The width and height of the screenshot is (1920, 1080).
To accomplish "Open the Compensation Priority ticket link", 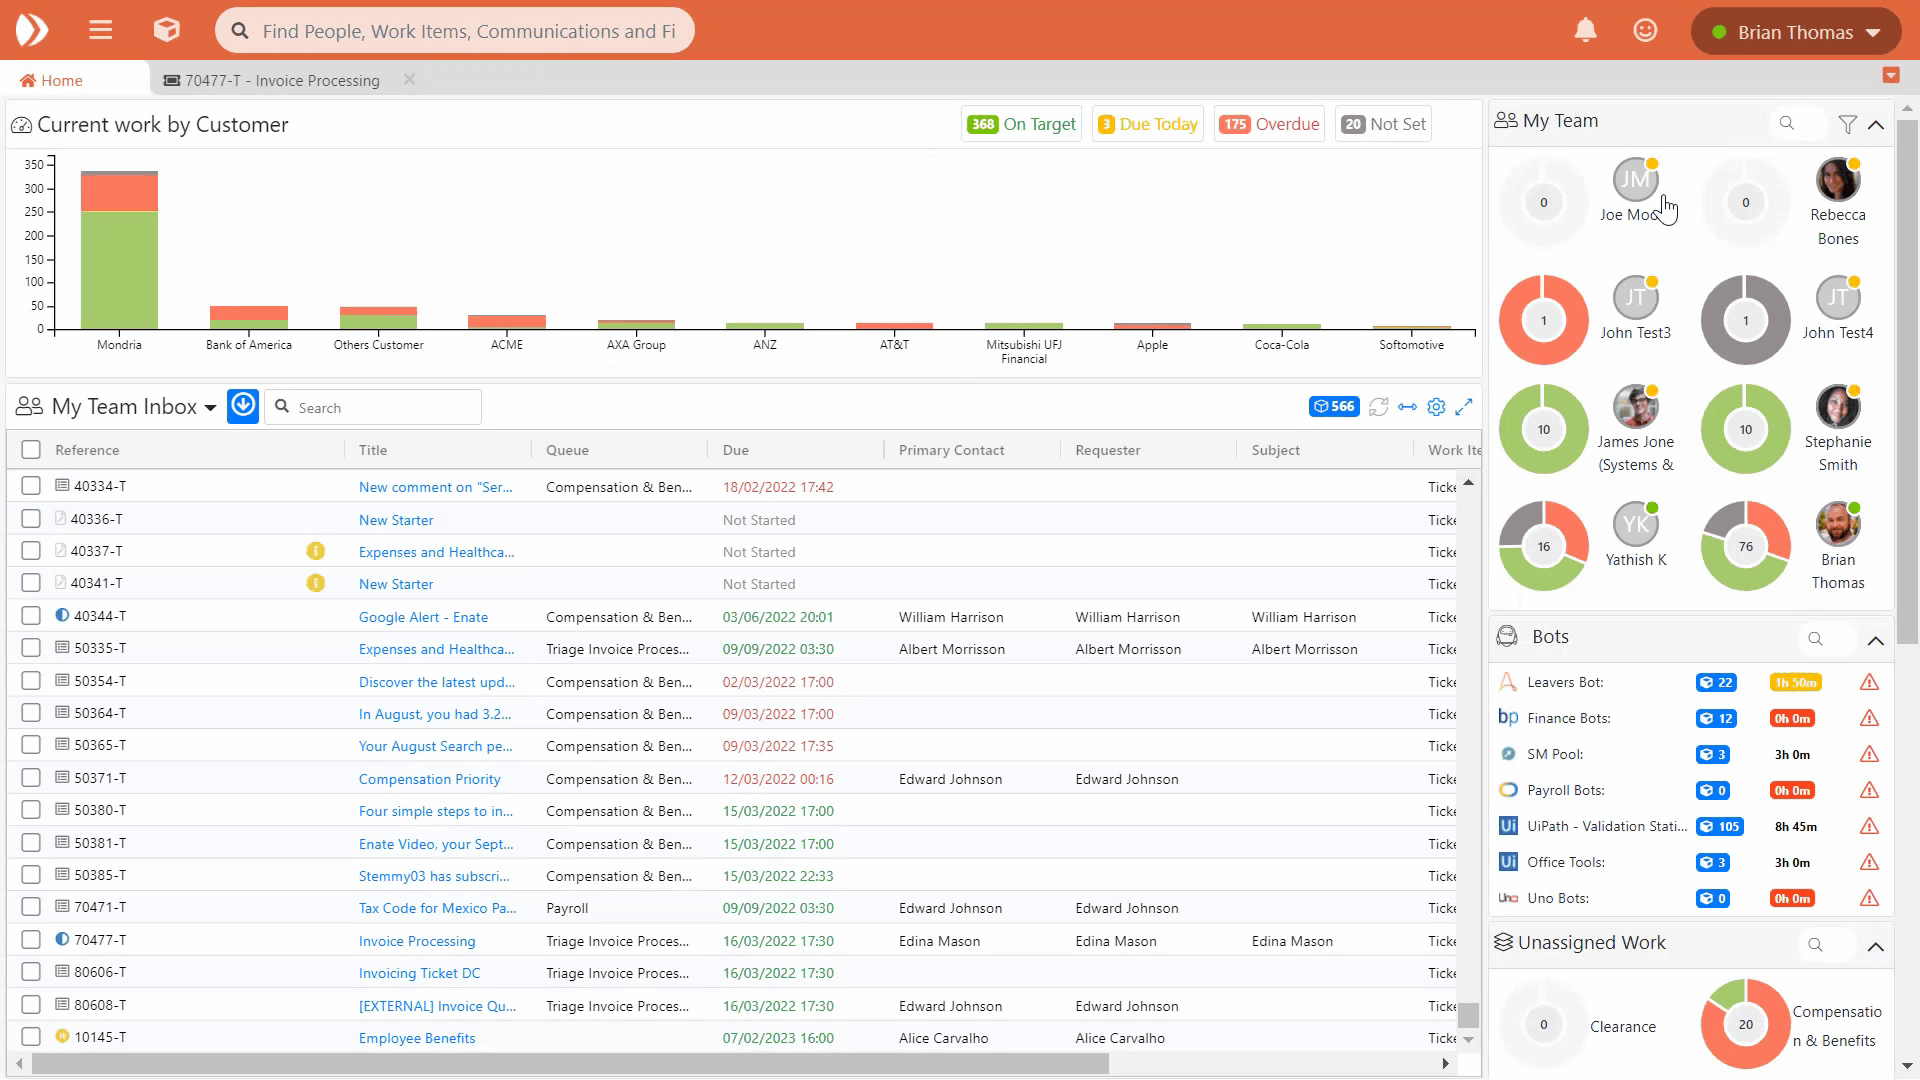I will click(x=429, y=779).
